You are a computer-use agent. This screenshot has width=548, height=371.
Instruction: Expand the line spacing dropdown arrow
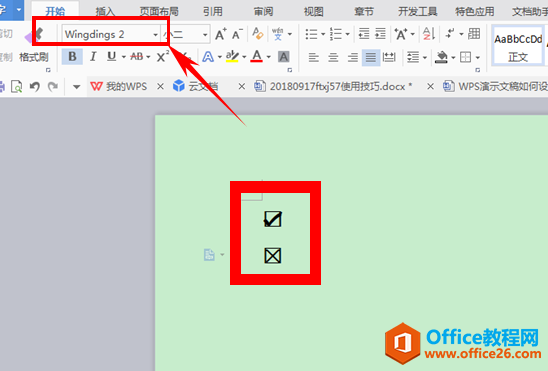[425, 57]
